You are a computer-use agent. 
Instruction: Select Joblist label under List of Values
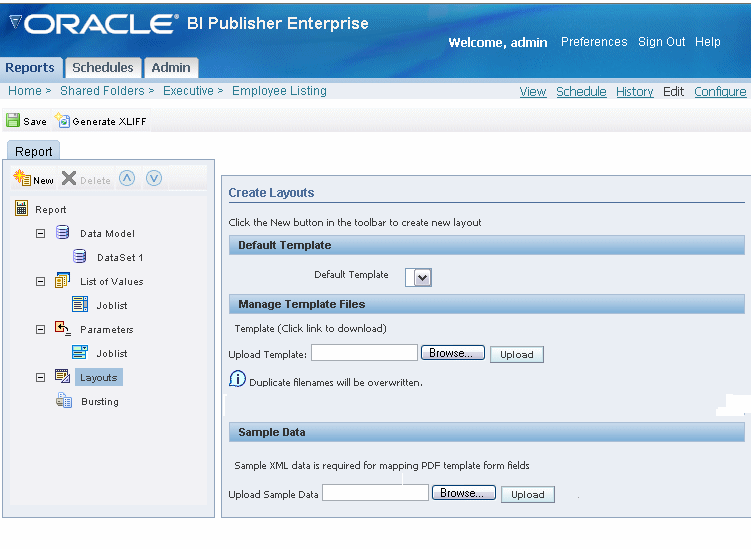112,306
